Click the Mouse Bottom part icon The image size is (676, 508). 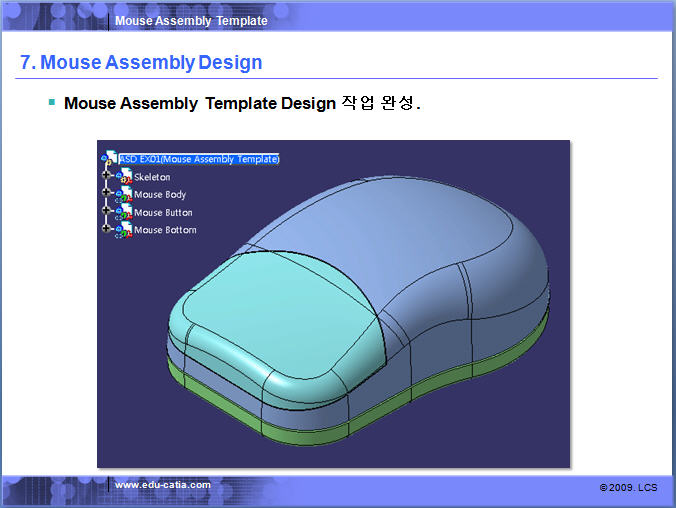tap(124, 230)
